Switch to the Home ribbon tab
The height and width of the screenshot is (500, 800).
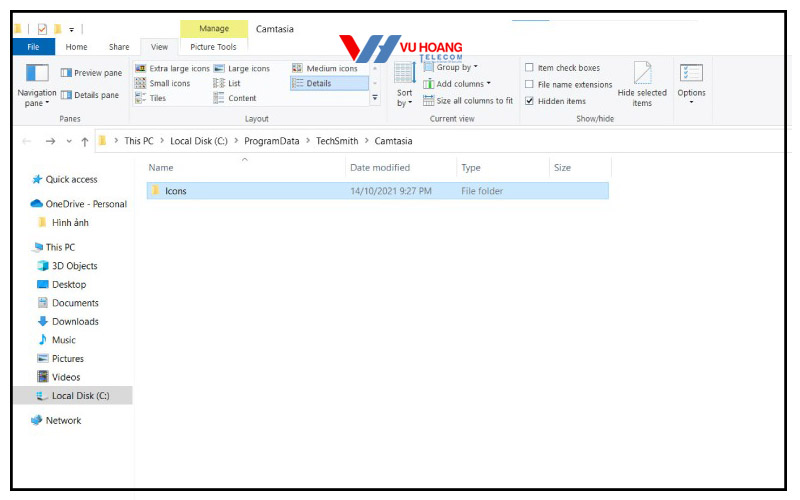(77, 47)
